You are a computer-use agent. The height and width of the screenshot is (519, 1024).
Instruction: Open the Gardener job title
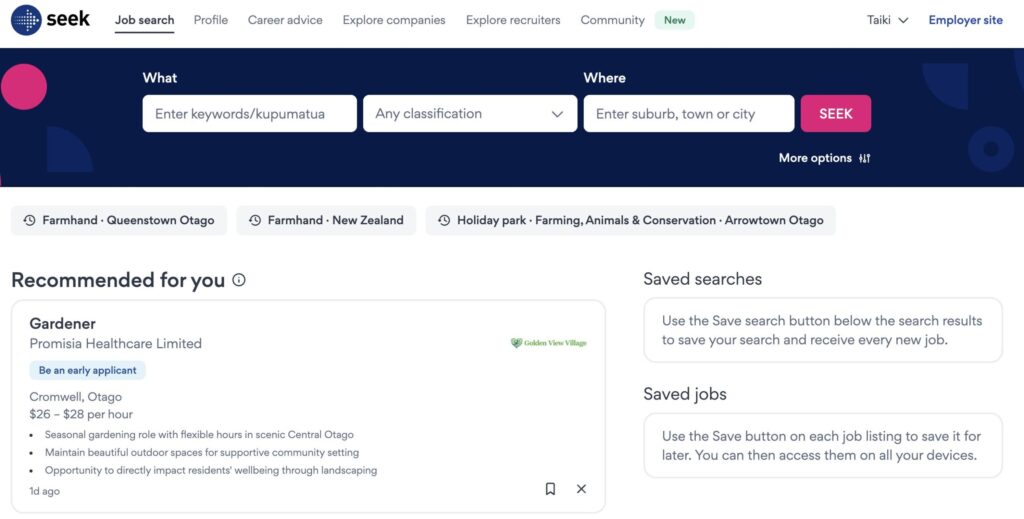coord(63,324)
